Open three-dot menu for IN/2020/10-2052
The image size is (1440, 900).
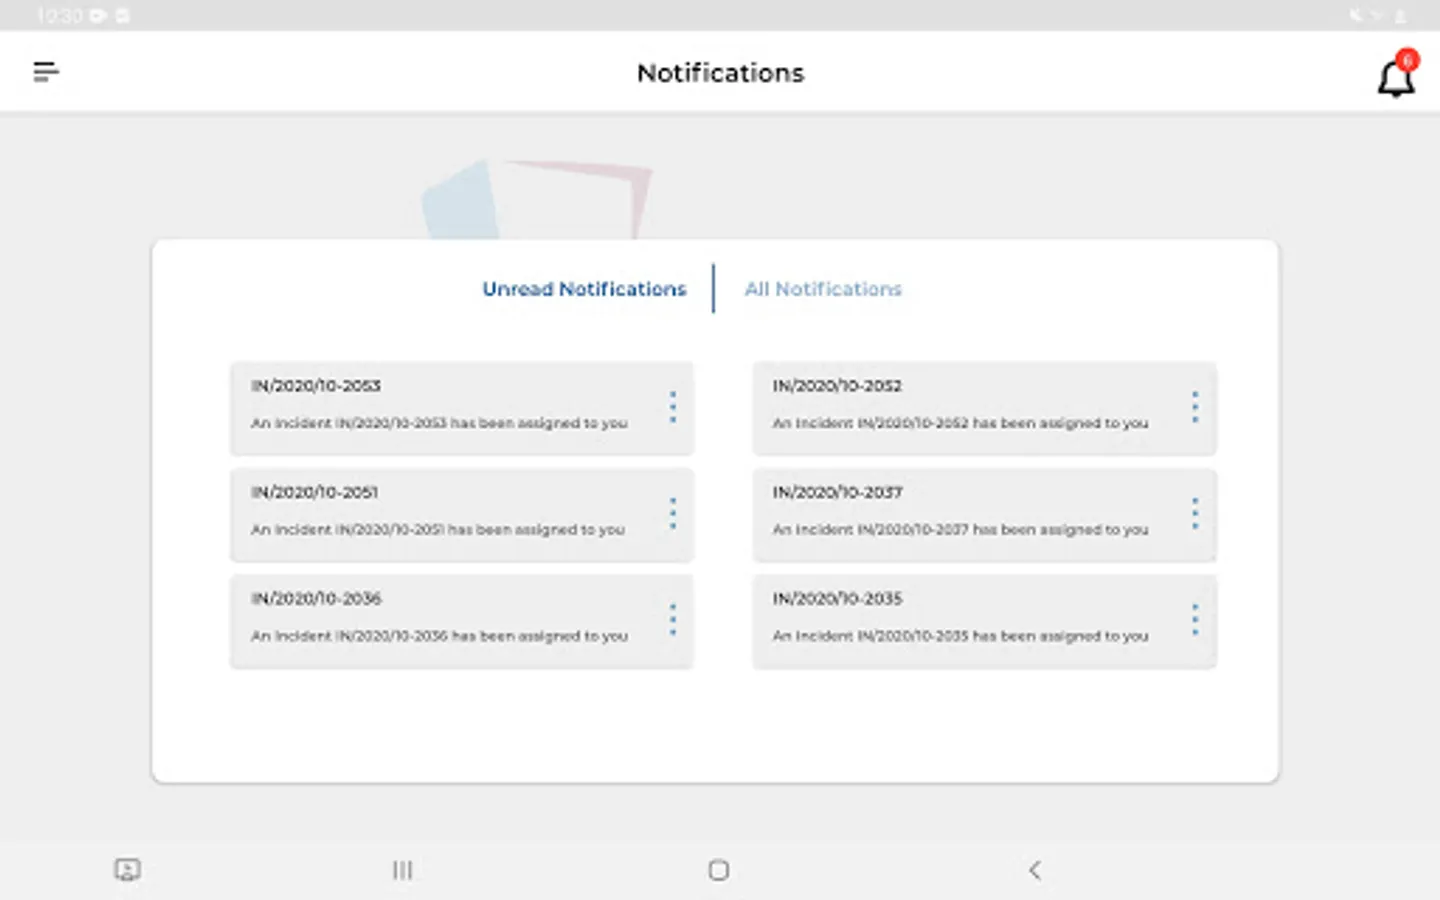(1195, 407)
